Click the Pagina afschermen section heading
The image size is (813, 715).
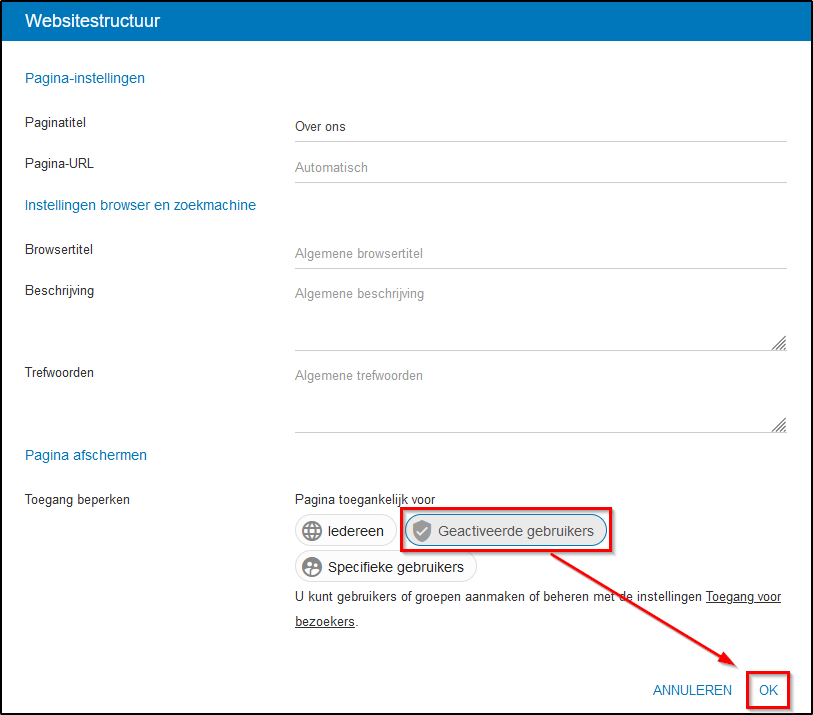(86, 455)
